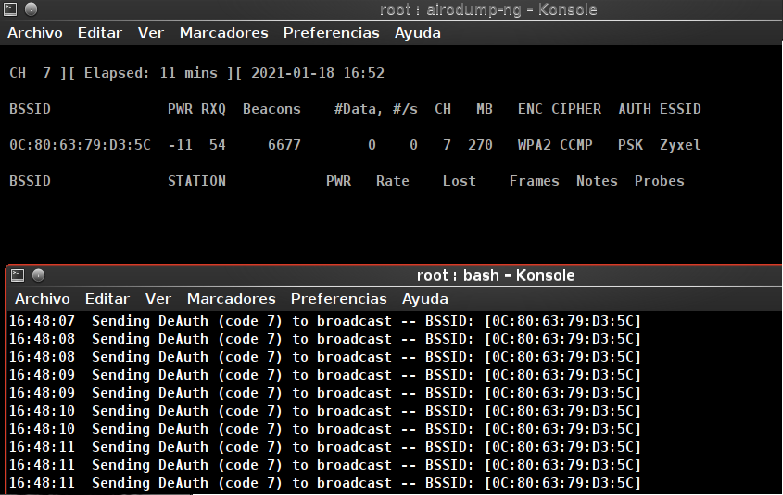This screenshot has width=783, height=495.
Task: Click round button in airodump-ng title bar
Action: pyautogui.click(x=31, y=10)
